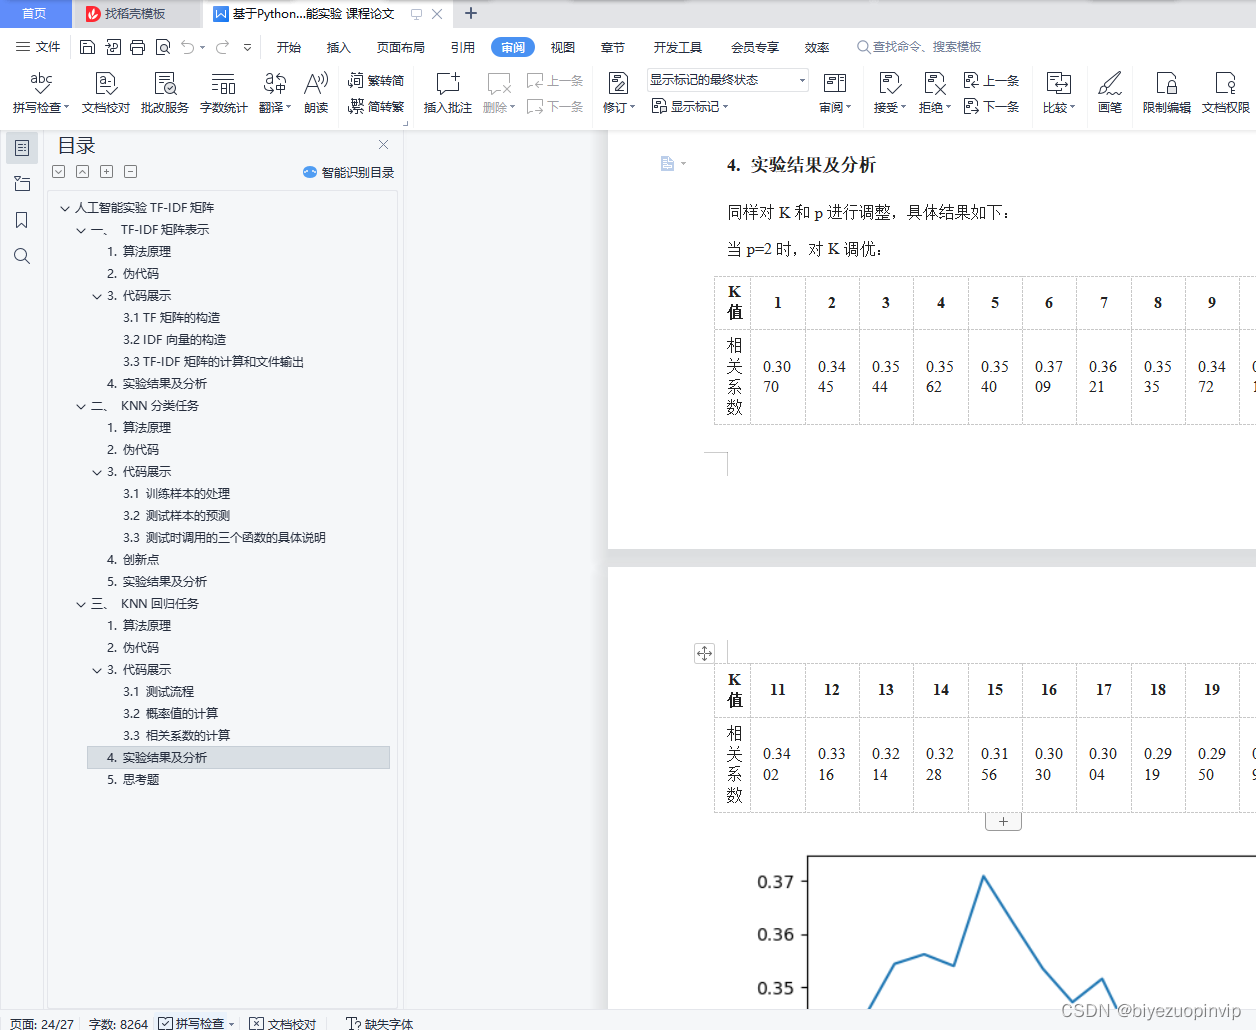The image size is (1256, 1030).
Task: Jump to 5. 思考题 heading
Action: [133, 780]
